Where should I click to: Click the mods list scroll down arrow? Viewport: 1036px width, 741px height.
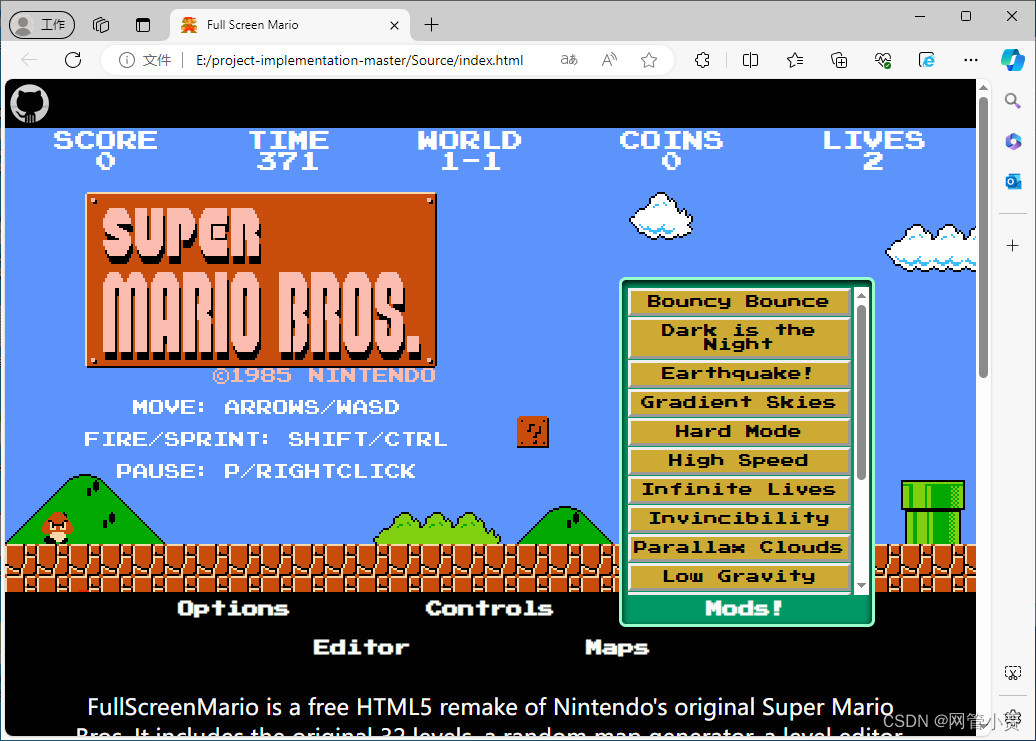pos(861,585)
